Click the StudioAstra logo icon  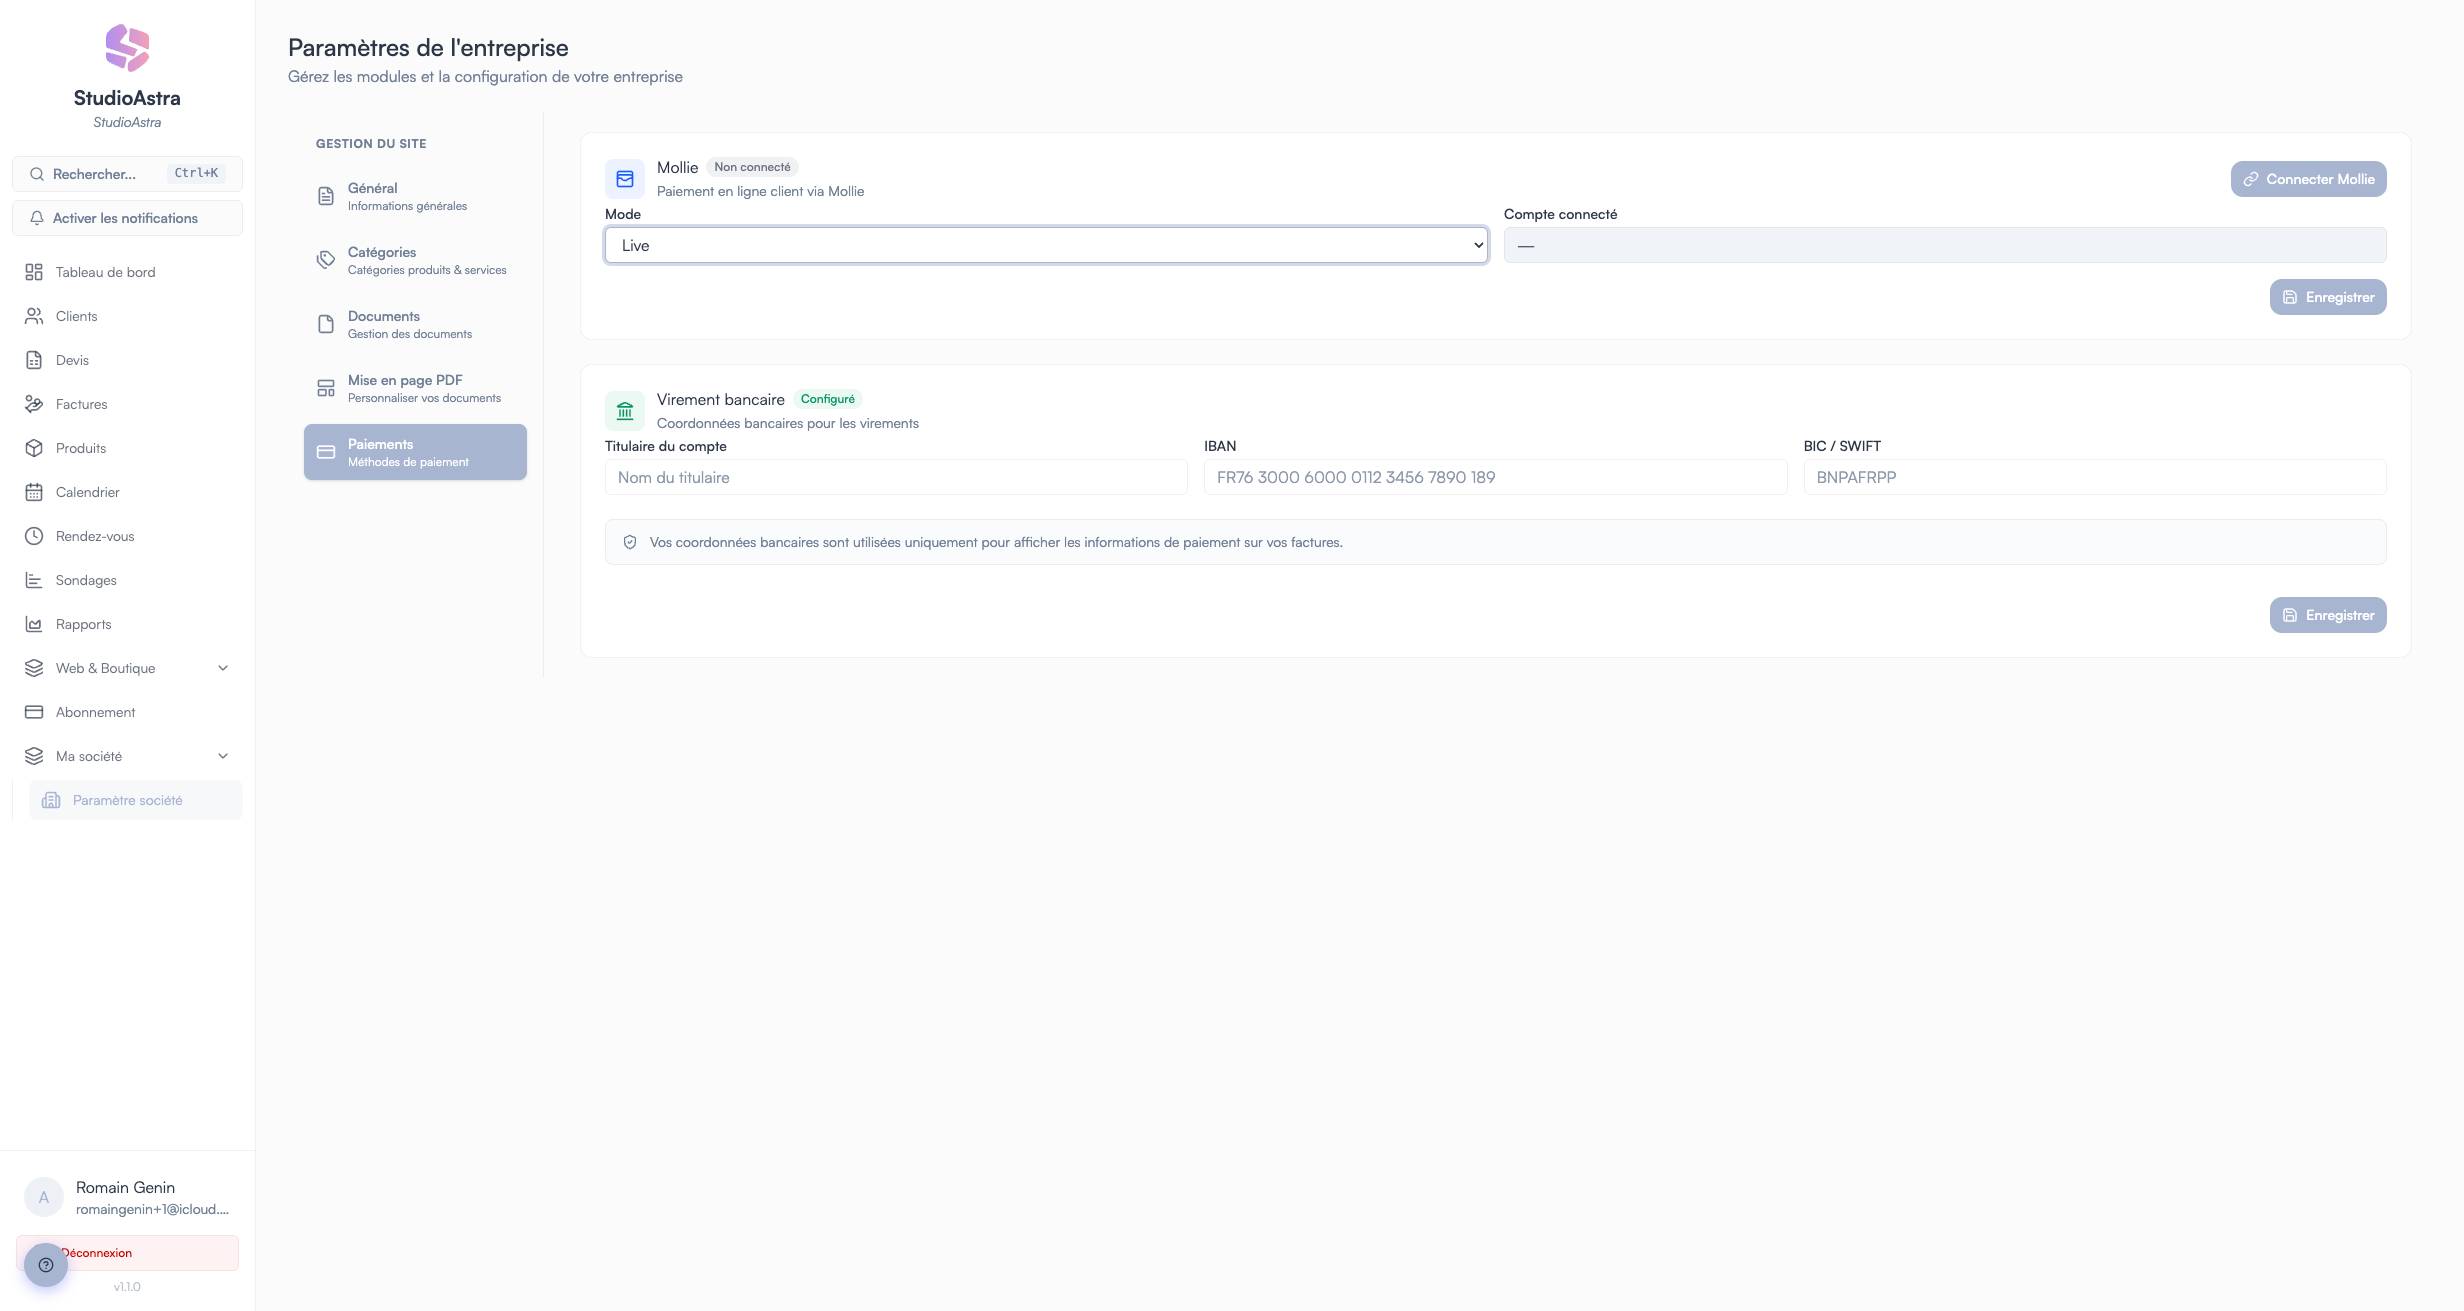pos(127,48)
